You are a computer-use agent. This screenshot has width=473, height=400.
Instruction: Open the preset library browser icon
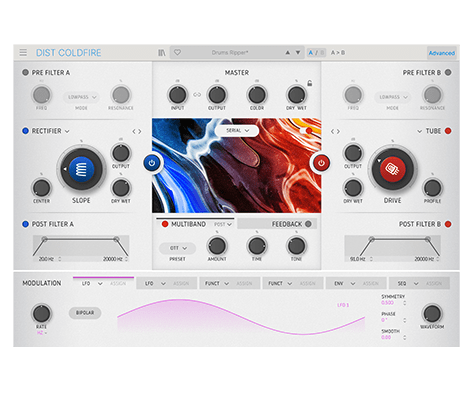(x=162, y=53)
